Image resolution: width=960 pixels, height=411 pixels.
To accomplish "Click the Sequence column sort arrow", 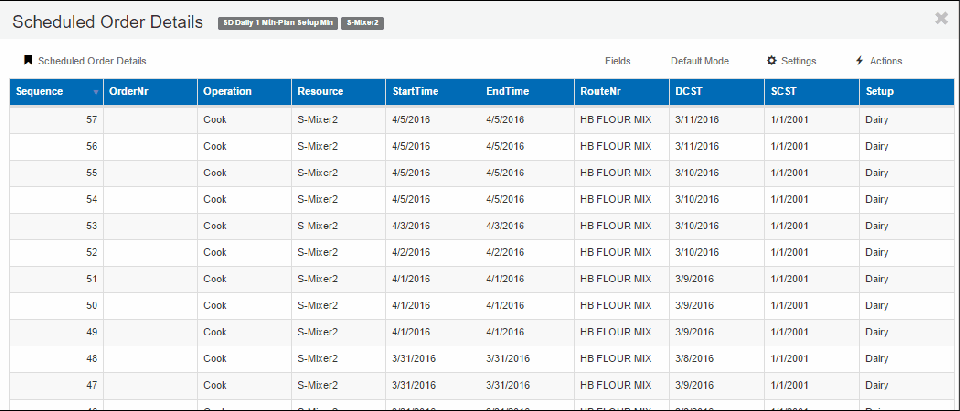I will 96,92.
